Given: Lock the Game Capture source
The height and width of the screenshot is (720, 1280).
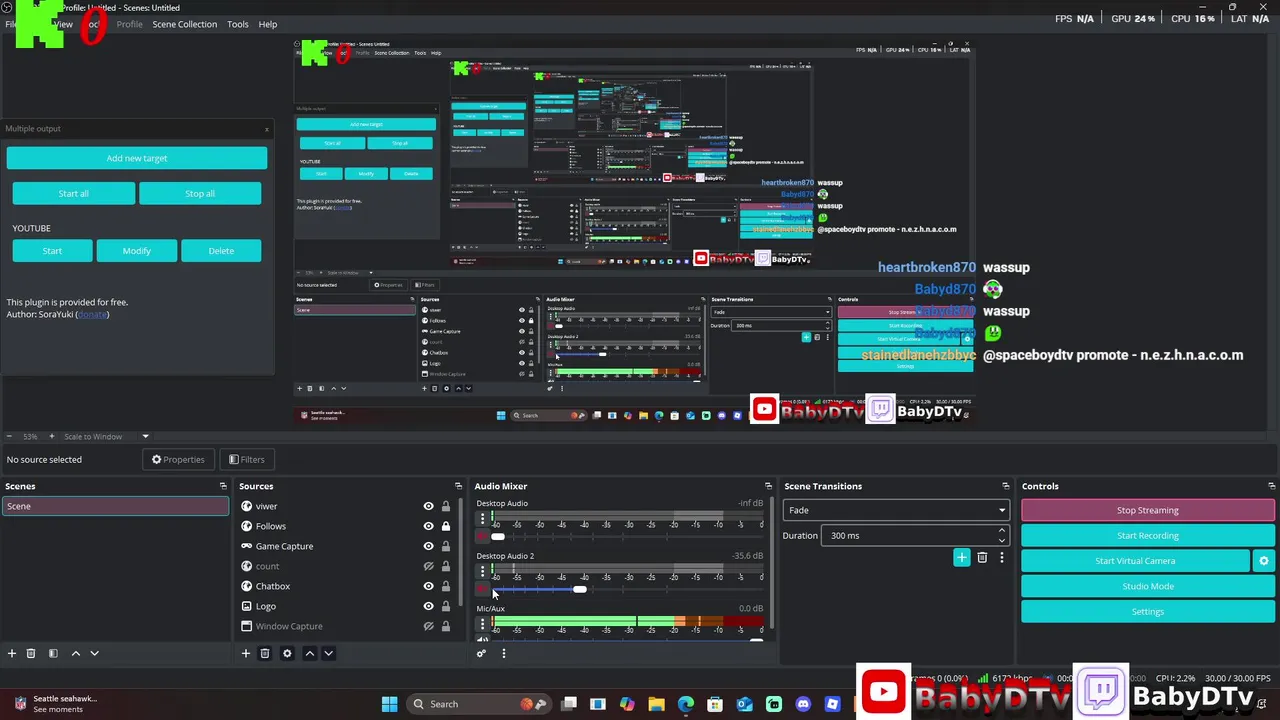Looking at the screenshot, I should click(446, 546).
